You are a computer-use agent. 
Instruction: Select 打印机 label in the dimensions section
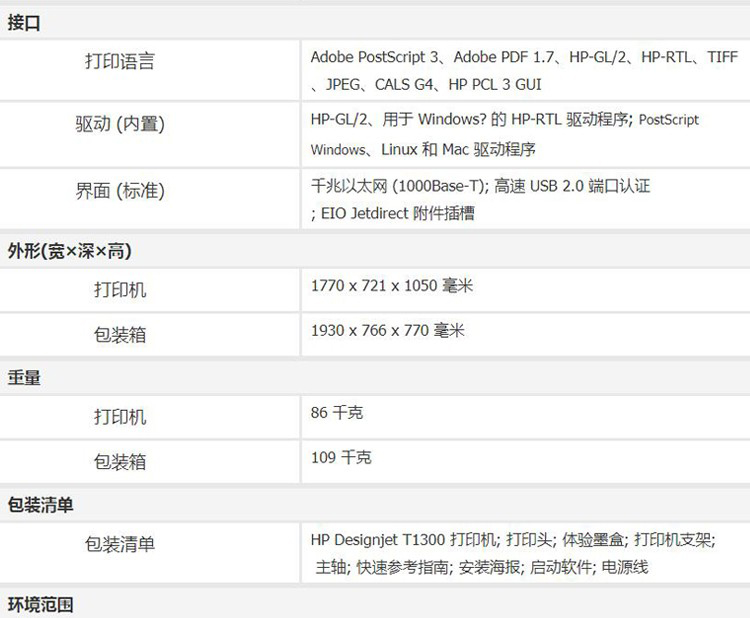pyautogui.click(x=120, y=290)
